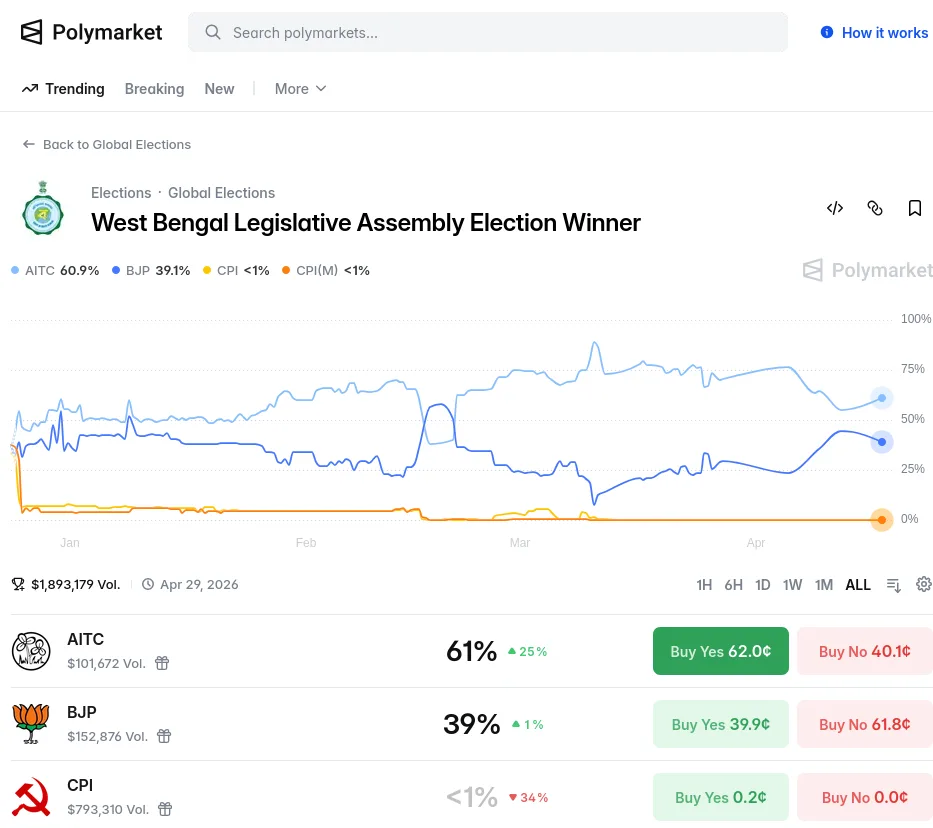Open the Trending tab
Screen dimensions: 933x828
click(x=63, y=89)
